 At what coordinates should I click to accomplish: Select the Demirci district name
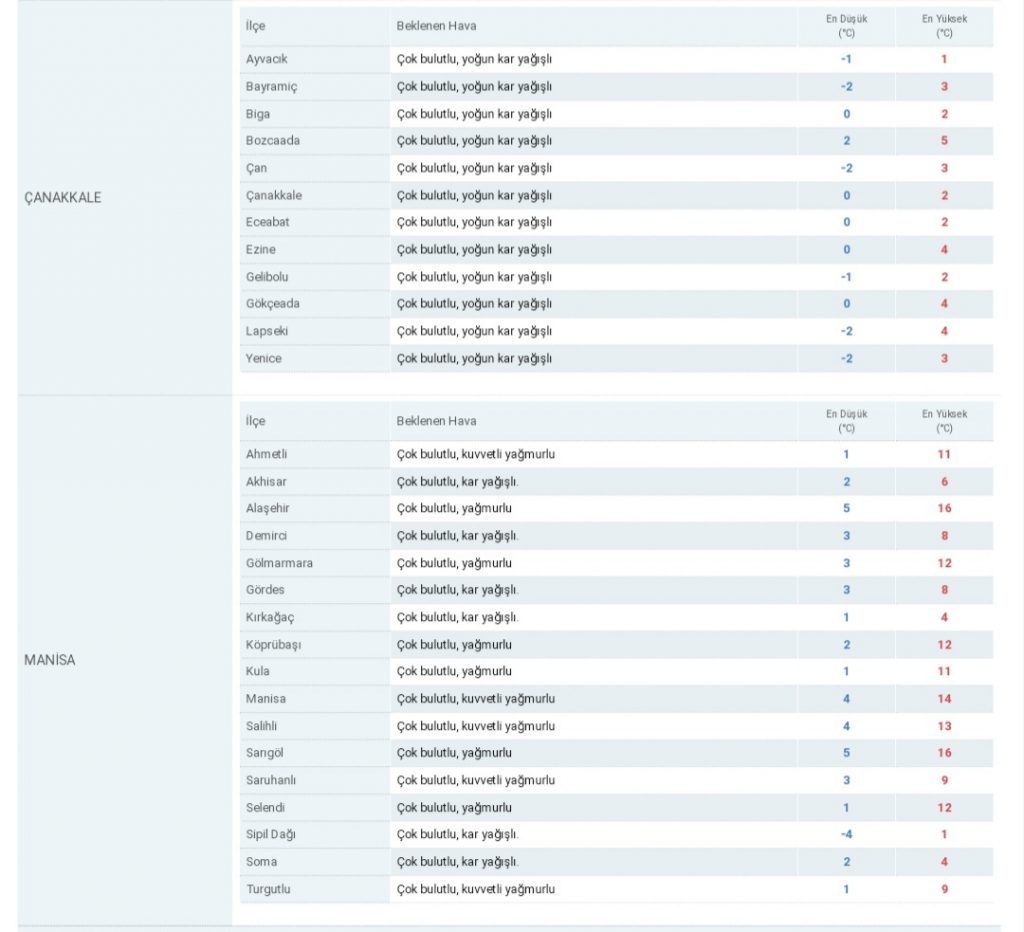(266, 536)
